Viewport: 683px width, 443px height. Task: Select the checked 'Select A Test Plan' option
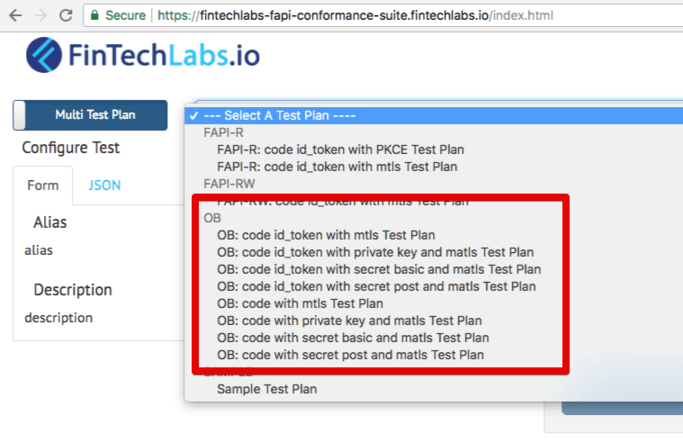278,116
